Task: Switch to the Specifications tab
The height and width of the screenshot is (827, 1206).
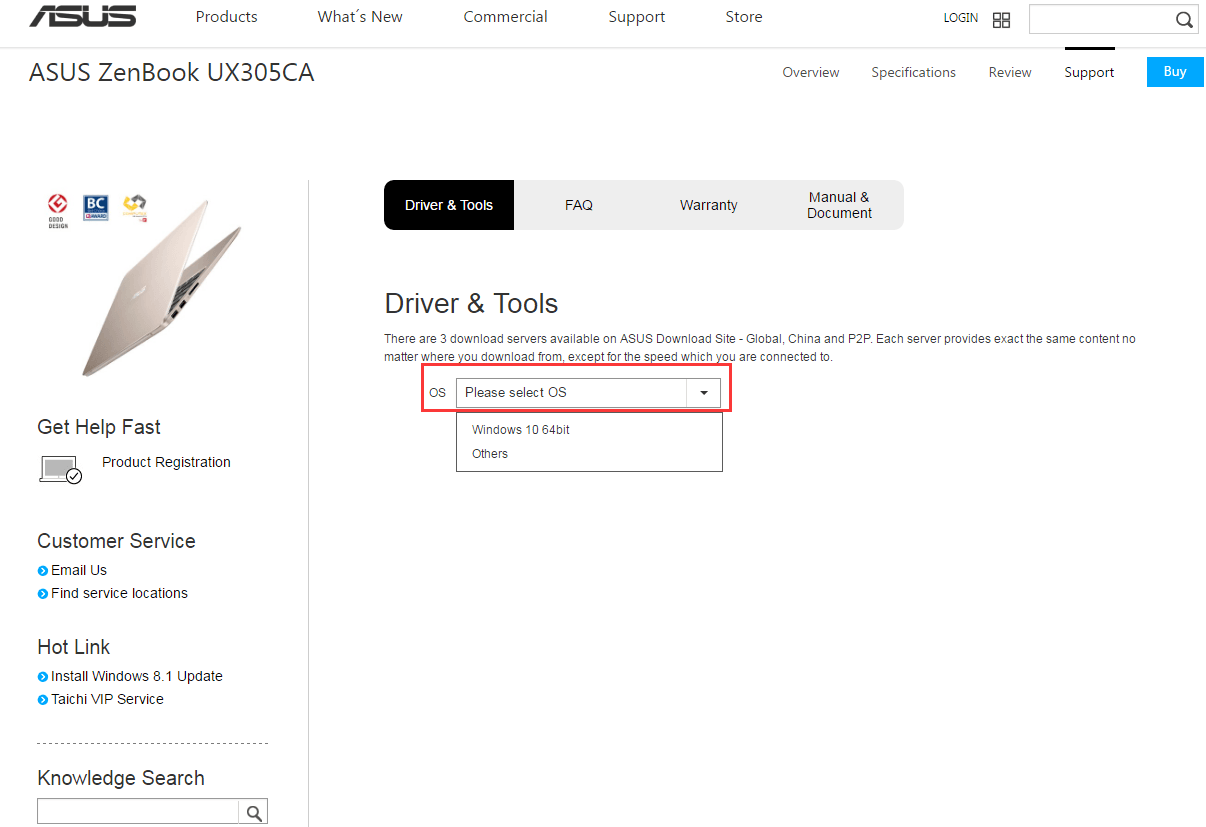Action: 913,72
